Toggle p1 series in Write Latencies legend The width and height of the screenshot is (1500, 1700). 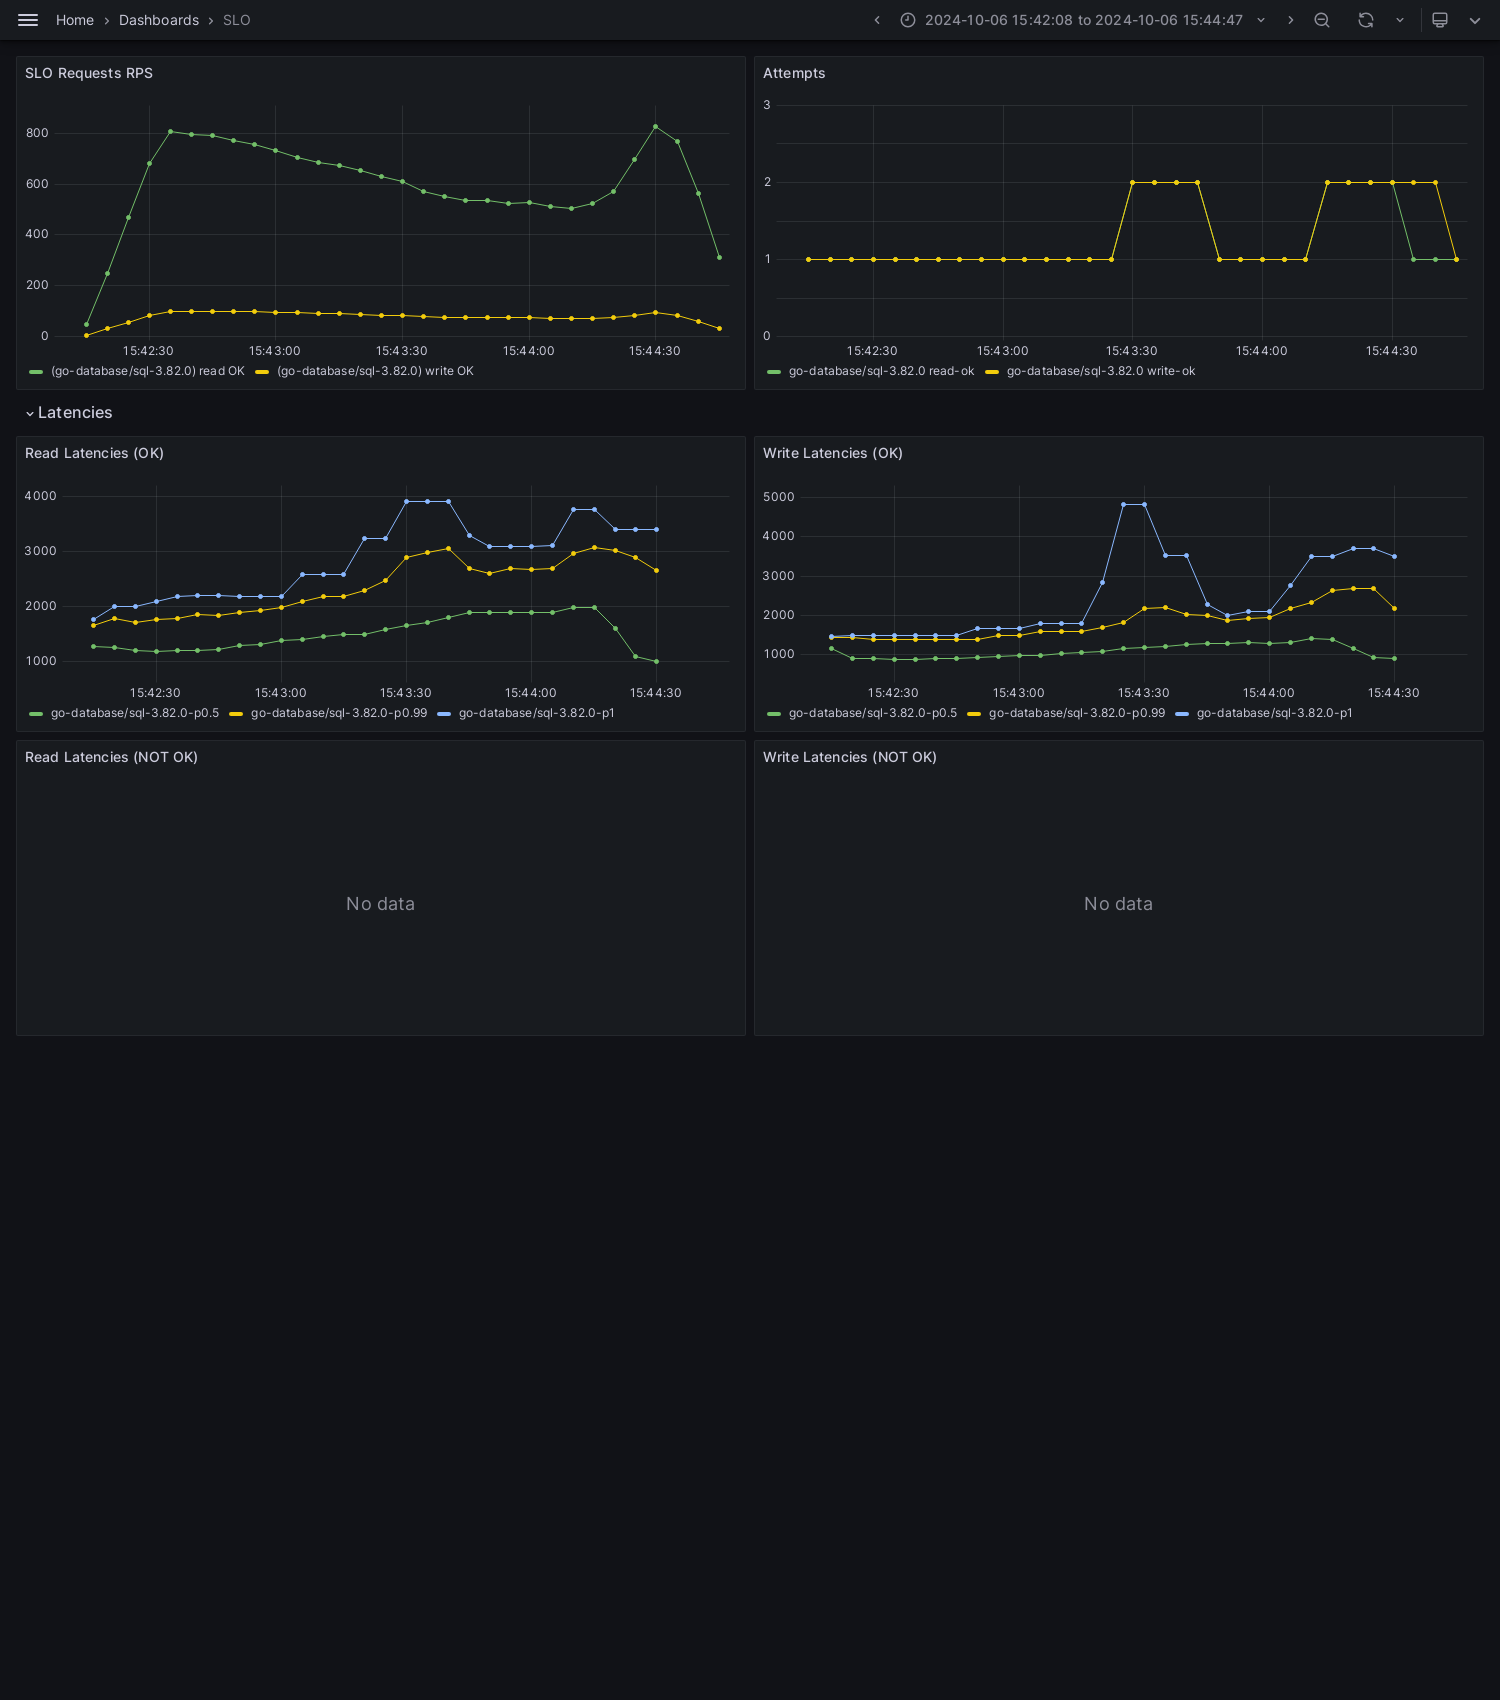point(1275,713)
